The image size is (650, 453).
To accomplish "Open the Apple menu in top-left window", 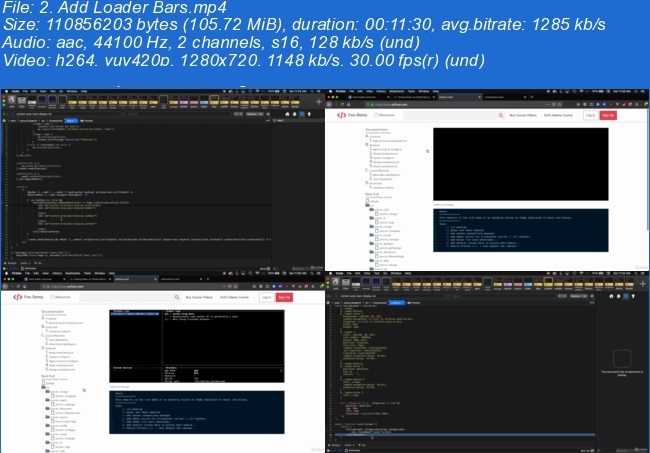I will click(6, 91).
